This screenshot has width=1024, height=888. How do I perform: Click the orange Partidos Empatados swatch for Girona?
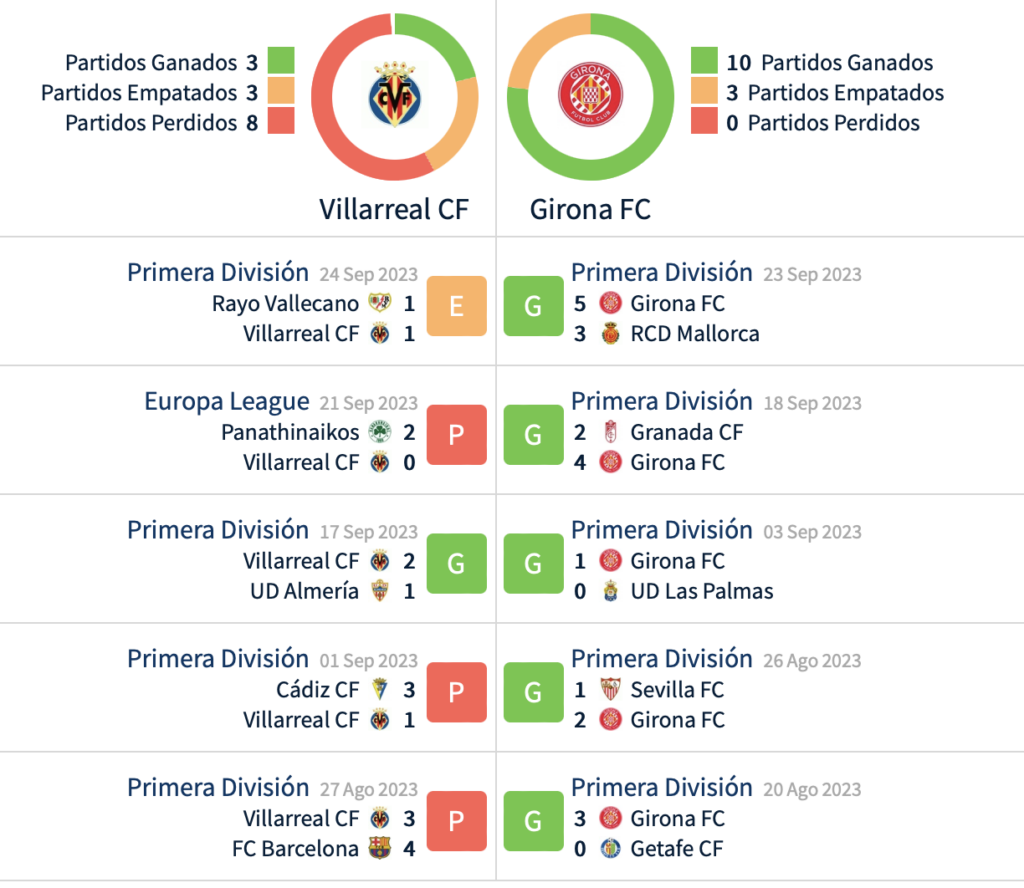[x=704, y=93]
